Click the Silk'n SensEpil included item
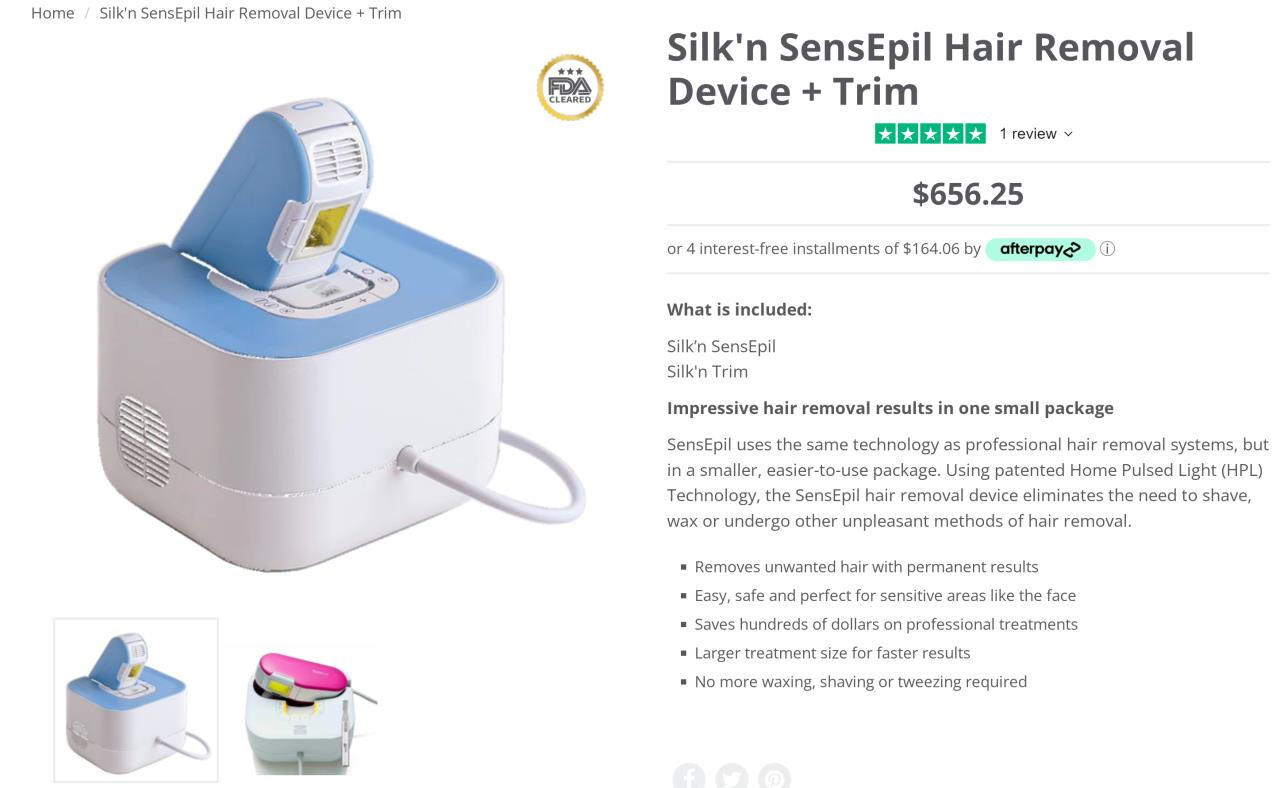This screenshot has height=788, width=1280. [721, 346]
